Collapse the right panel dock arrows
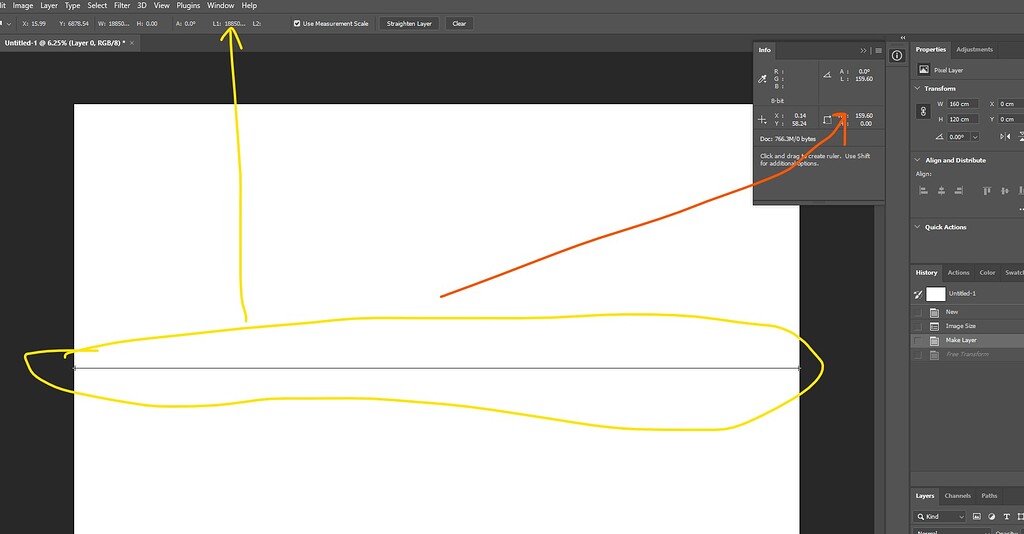 coord(903,38)
